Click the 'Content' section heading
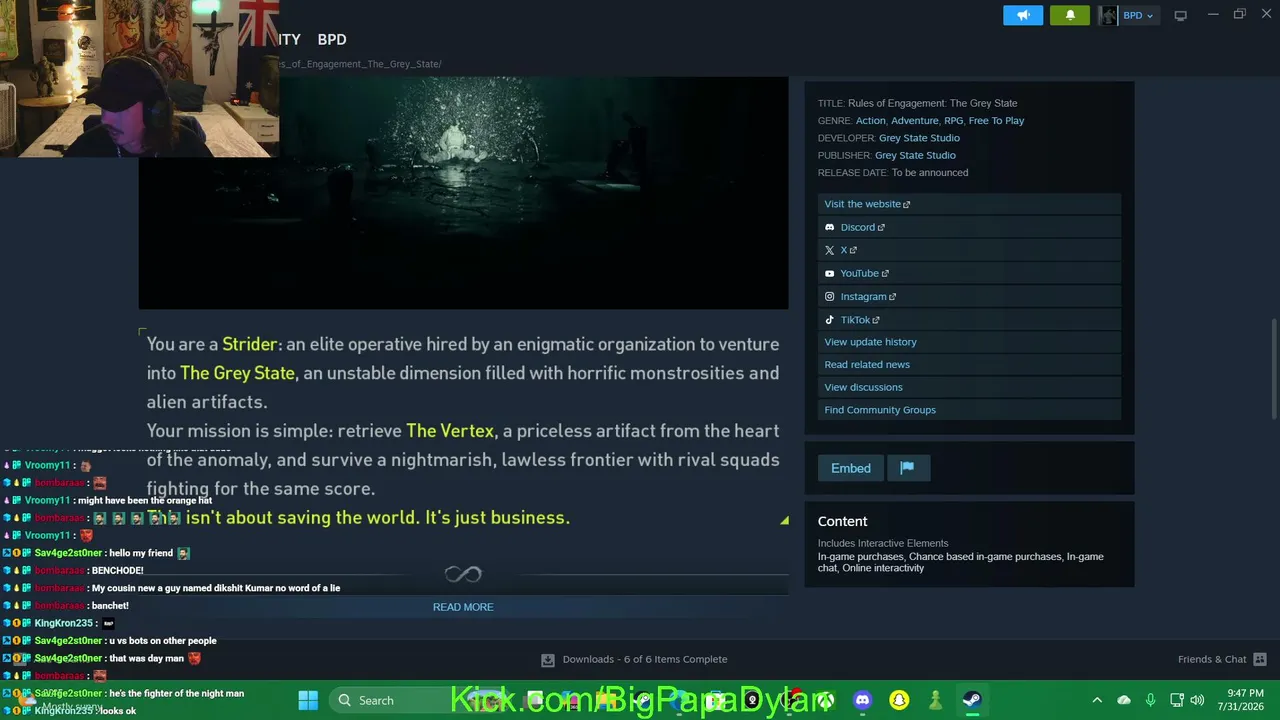 click(x=842, y=521)
